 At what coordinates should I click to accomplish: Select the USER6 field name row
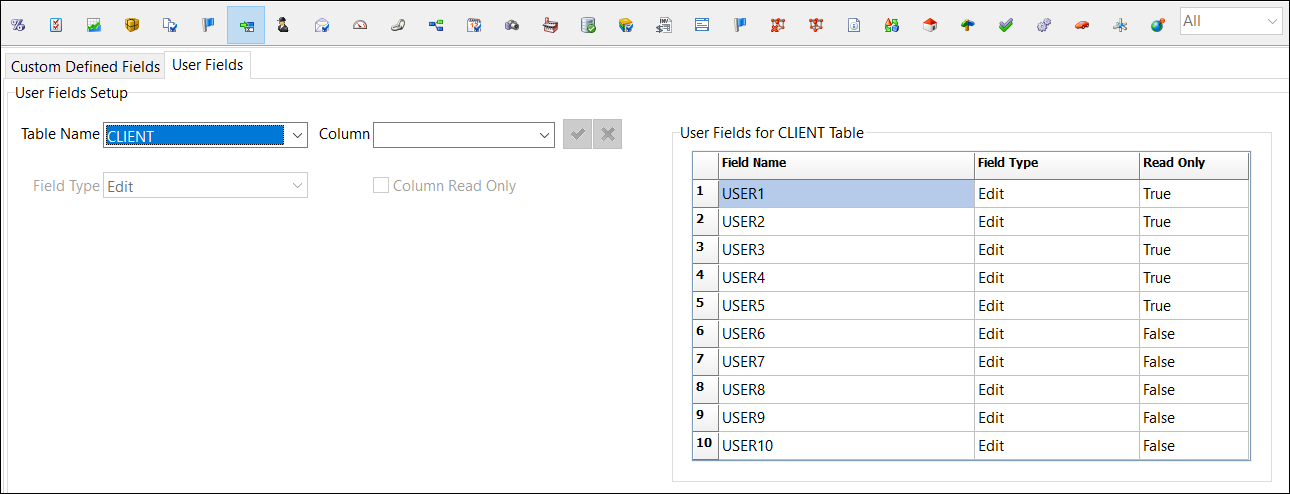tap(845, 334)
